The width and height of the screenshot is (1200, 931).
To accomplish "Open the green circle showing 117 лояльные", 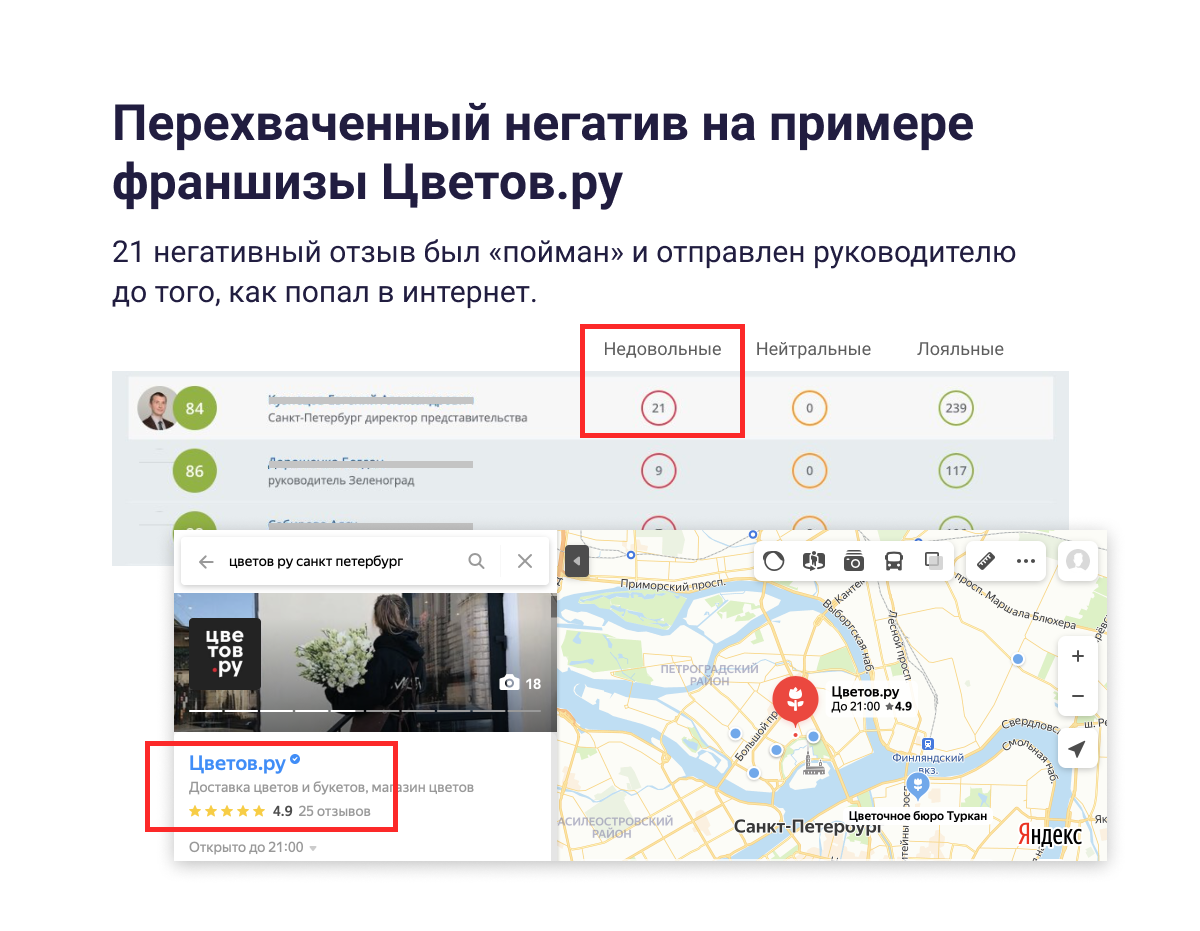I will coord(957,470).
